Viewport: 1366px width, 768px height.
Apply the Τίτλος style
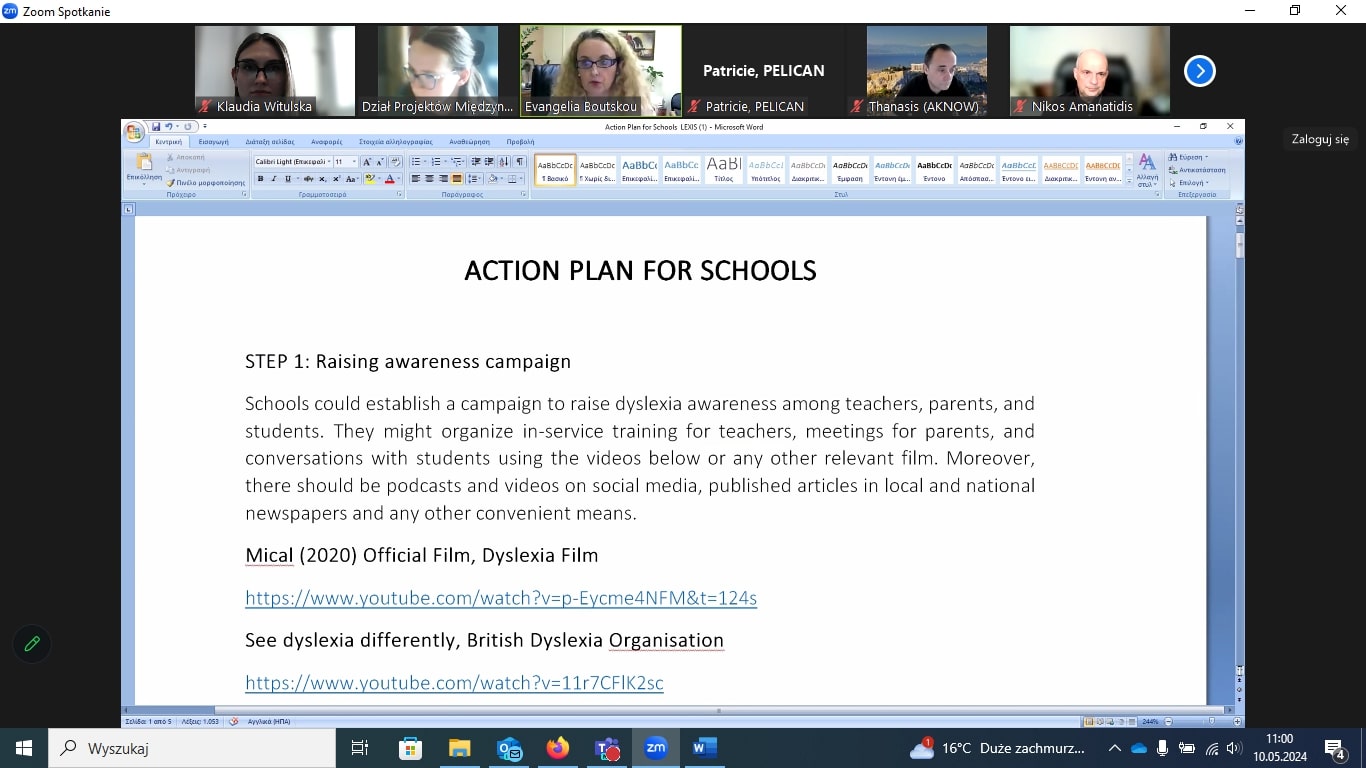(724, 169)
